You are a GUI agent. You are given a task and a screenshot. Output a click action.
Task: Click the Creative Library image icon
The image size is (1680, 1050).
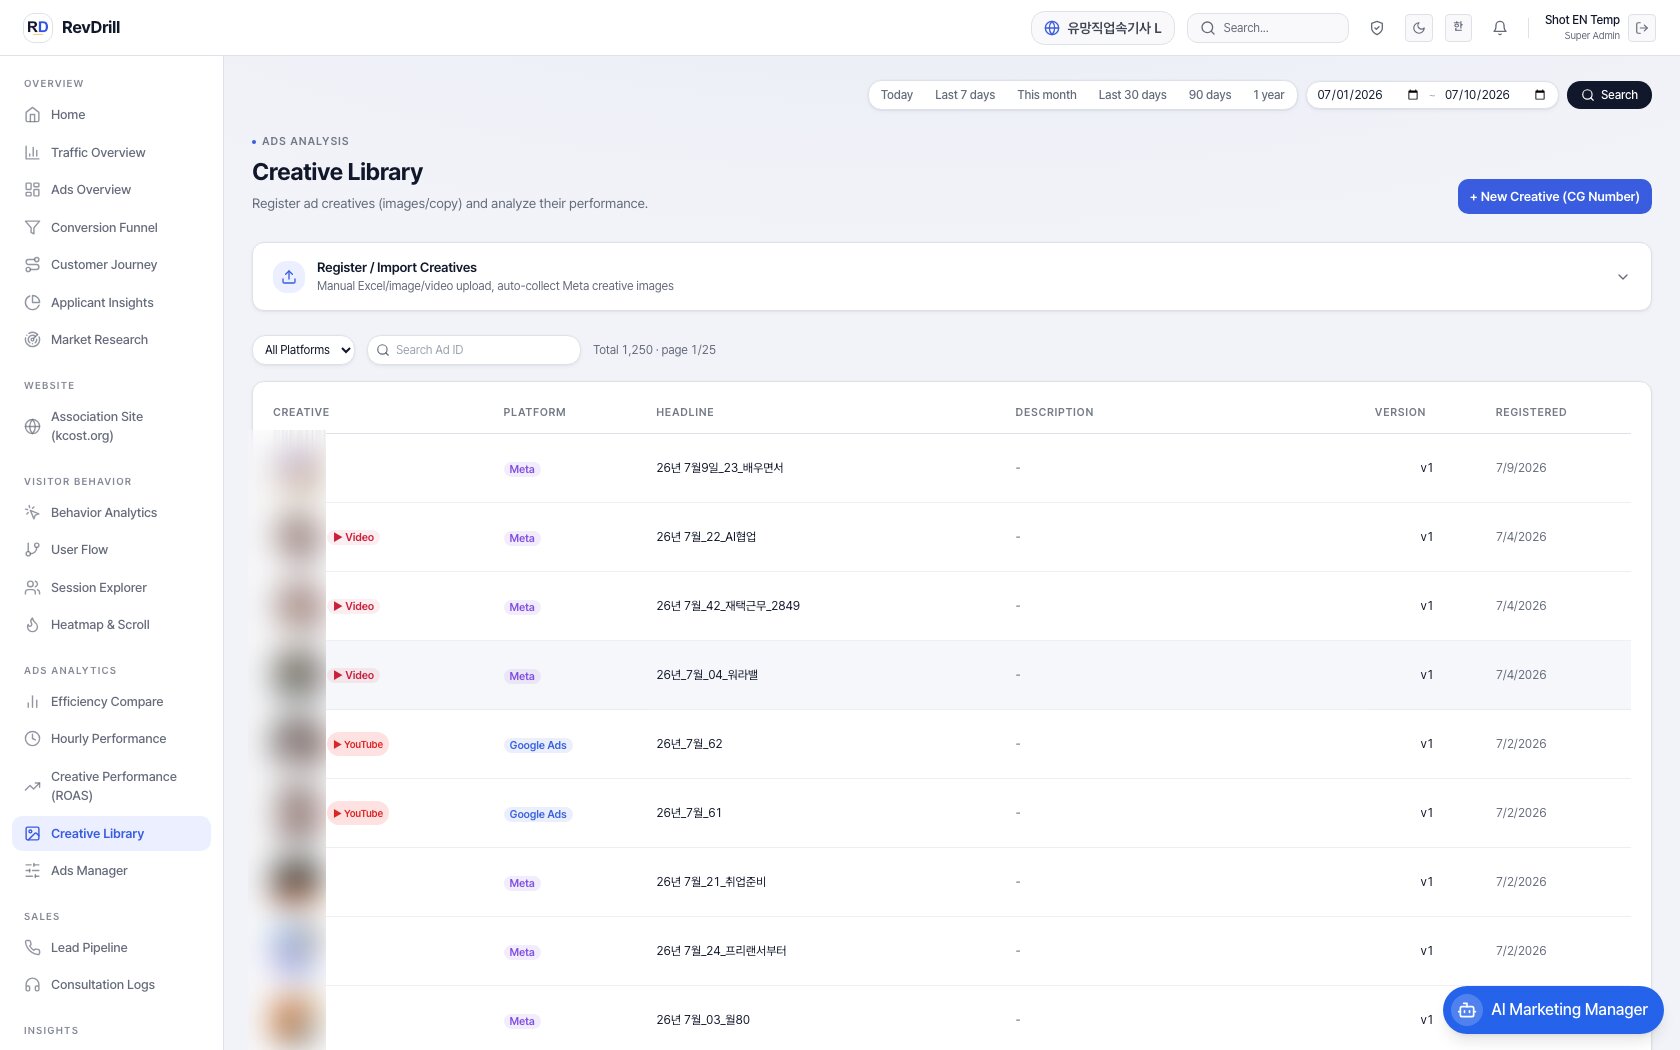32,834
